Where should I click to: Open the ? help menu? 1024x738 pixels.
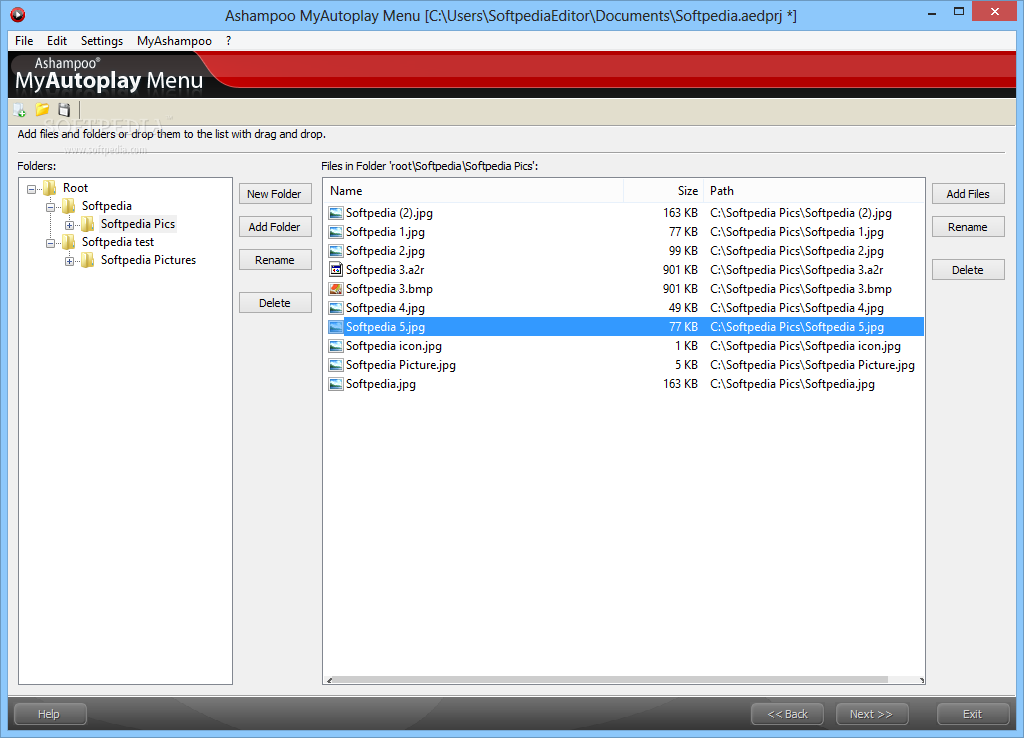229,40
